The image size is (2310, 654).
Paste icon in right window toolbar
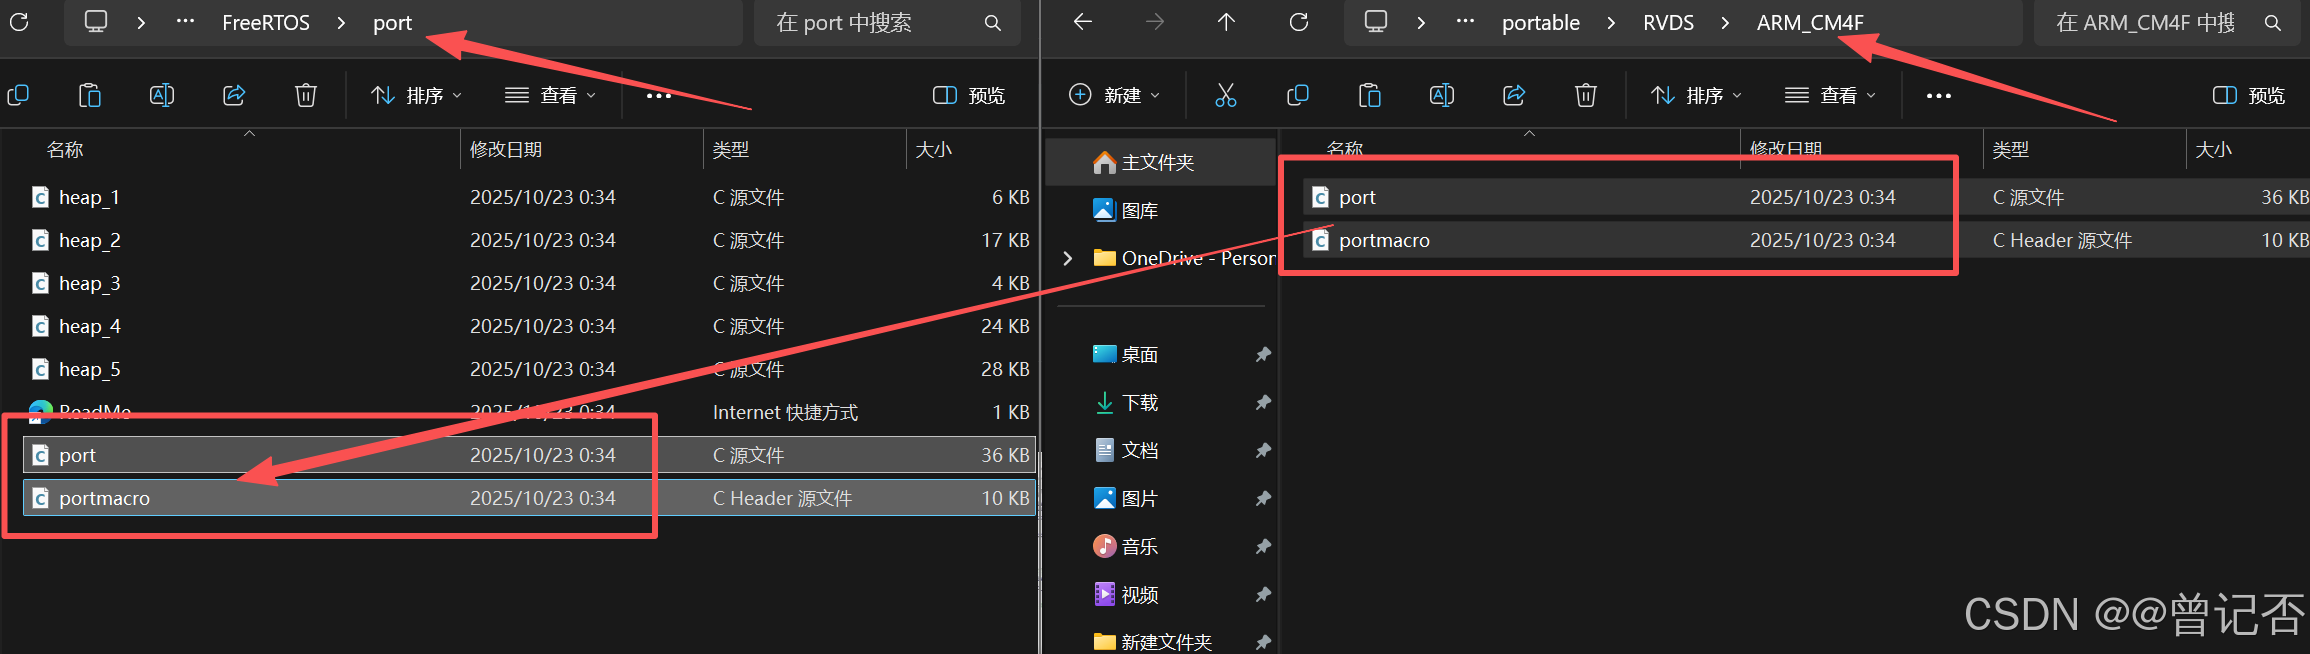pos(1370,95)
